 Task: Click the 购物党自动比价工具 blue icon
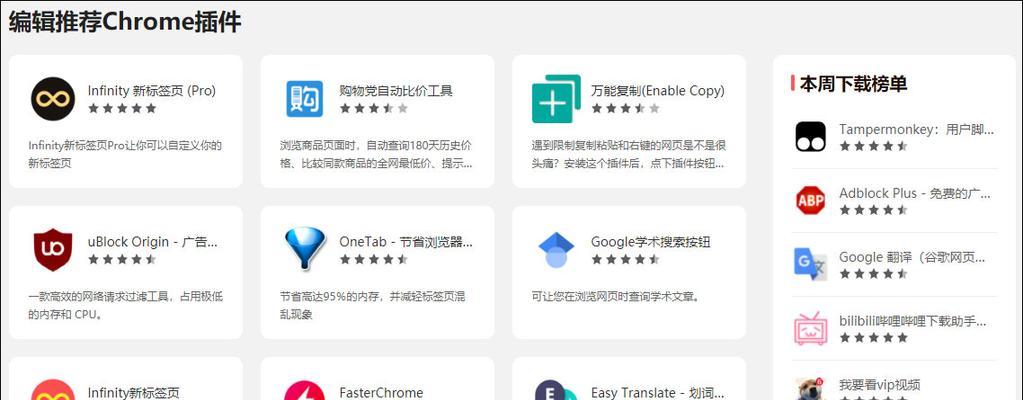coord(305,99)
